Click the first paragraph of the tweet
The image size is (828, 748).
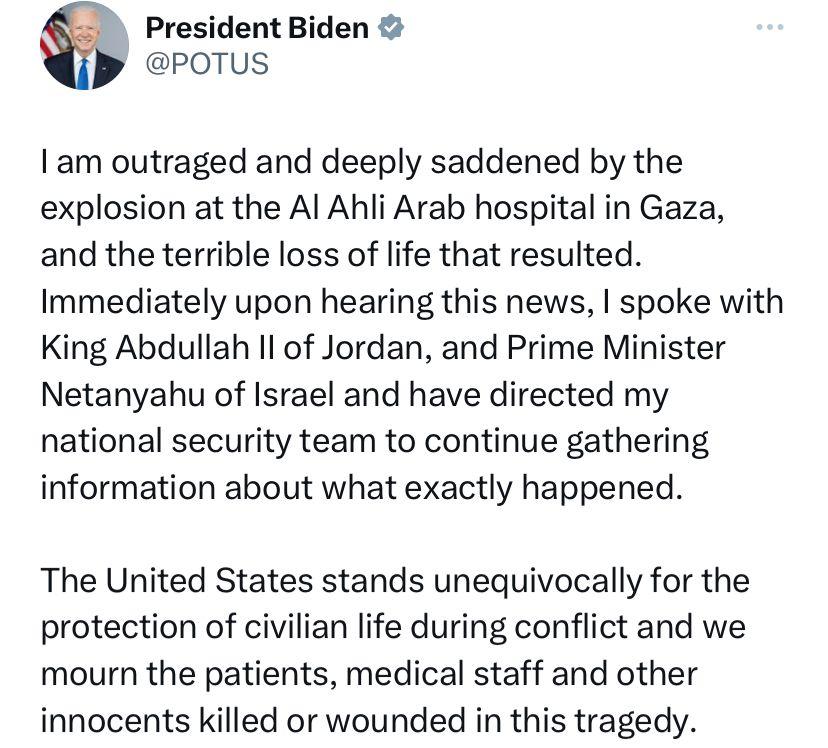click(x=412, y=324)
